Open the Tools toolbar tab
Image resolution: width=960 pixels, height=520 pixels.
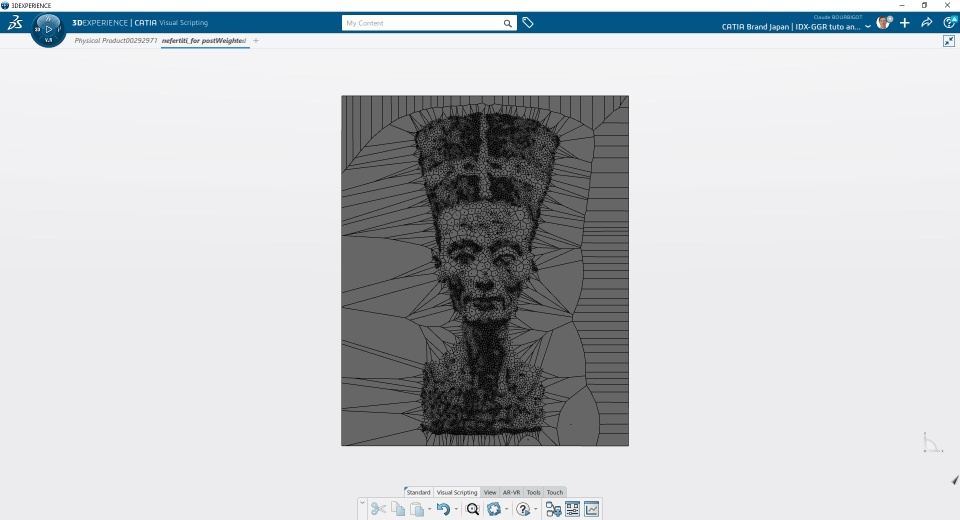click(534, 492)
